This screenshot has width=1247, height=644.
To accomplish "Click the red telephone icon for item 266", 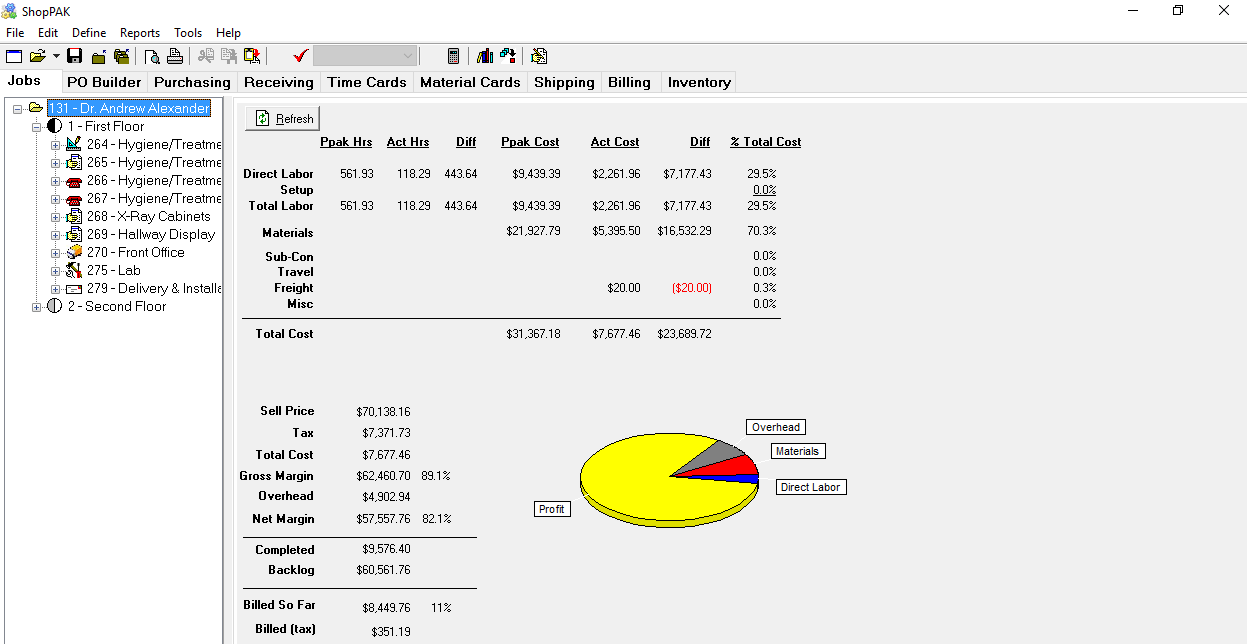I will 74,181.
